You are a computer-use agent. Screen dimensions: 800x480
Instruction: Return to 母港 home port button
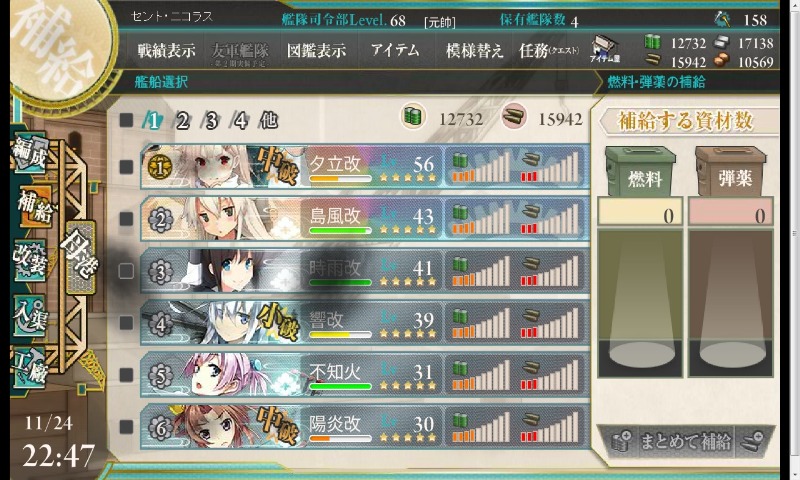pyautogui.click(x=80, y=257)
